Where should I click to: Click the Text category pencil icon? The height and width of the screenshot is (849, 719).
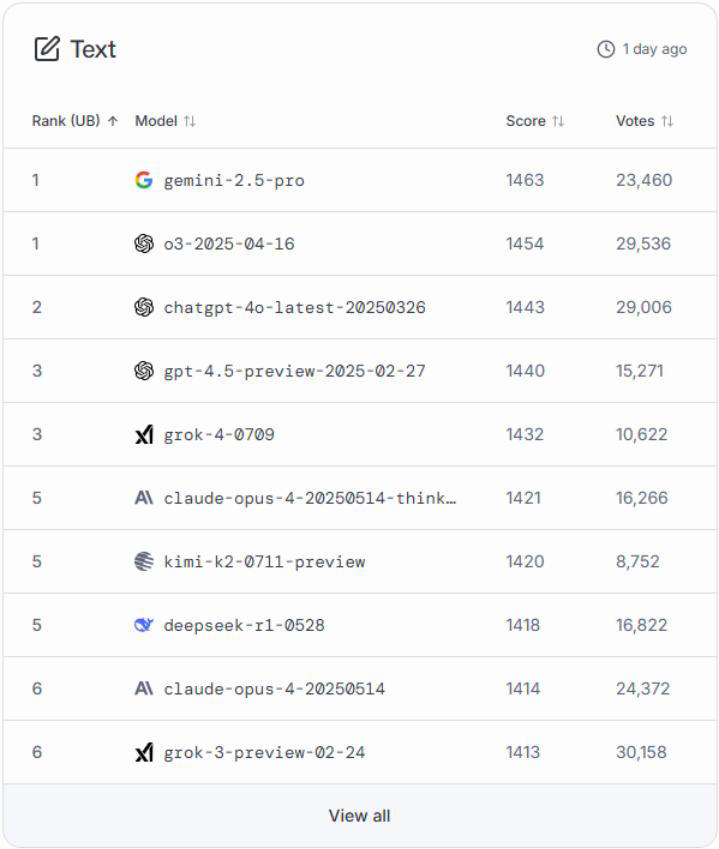(46, 46)
